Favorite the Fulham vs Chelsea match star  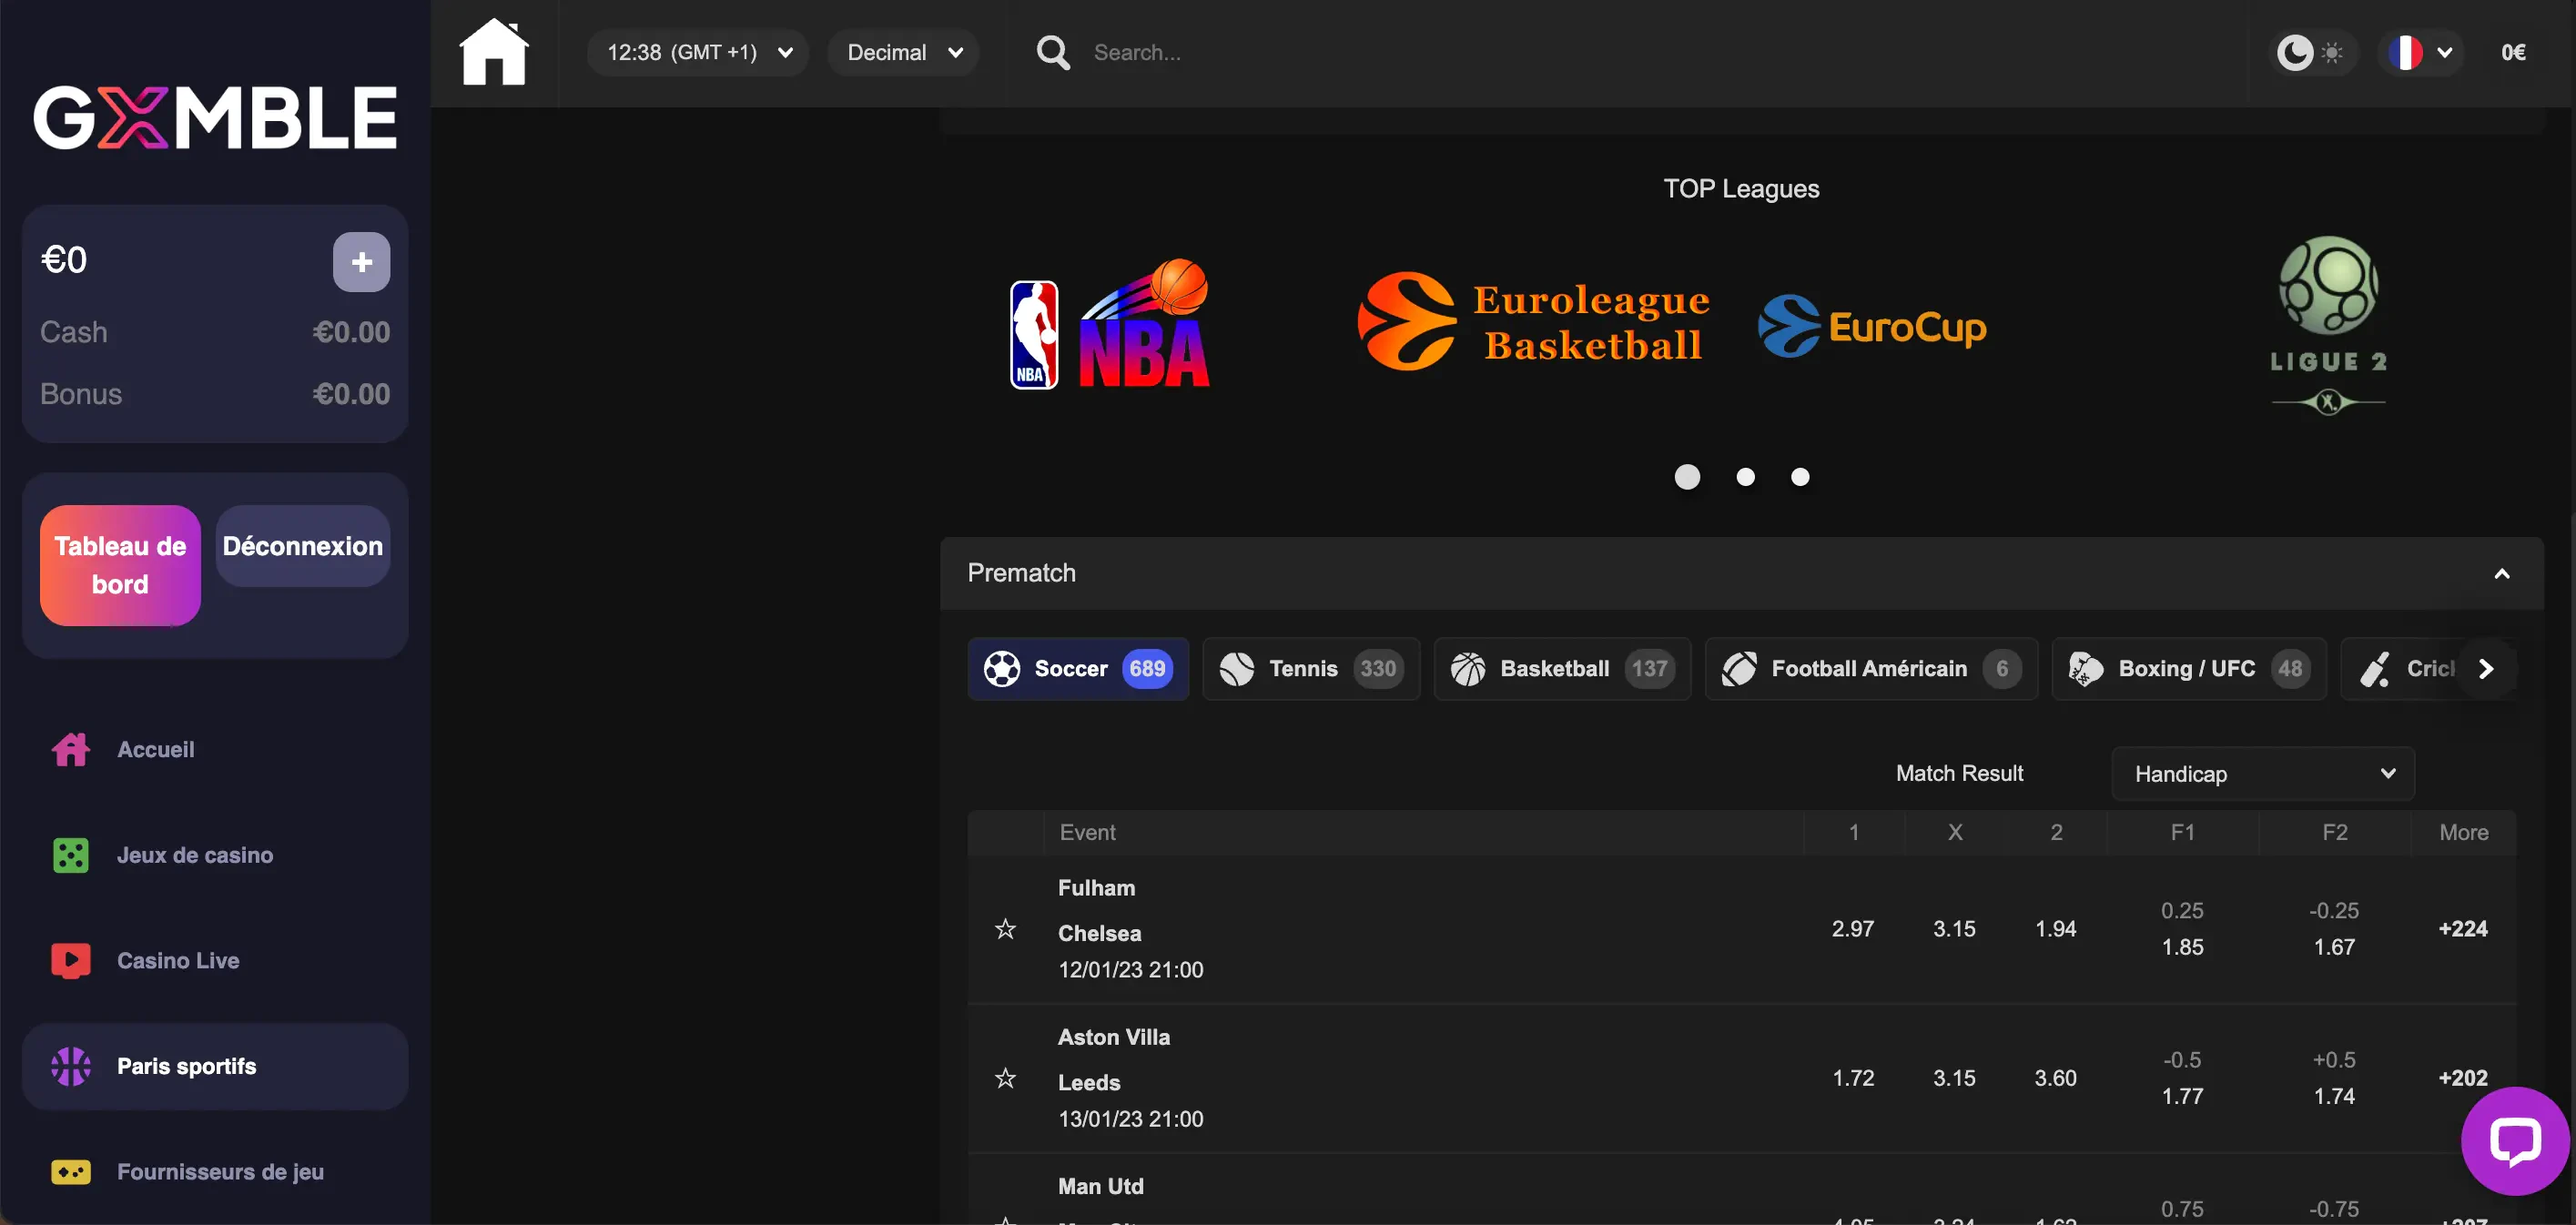(x=1005, y=928)
